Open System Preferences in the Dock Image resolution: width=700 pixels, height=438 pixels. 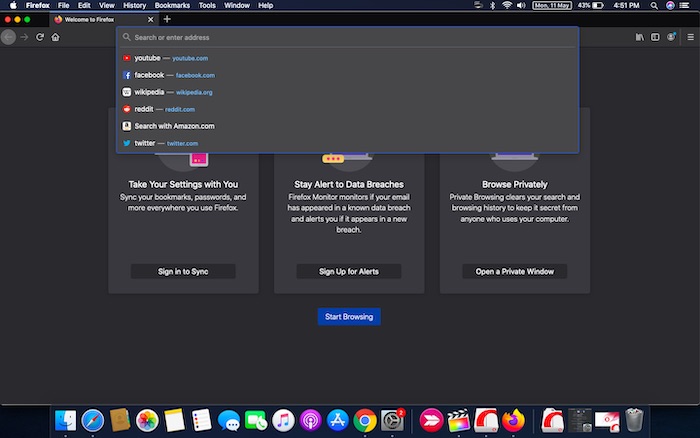point(392,421)
